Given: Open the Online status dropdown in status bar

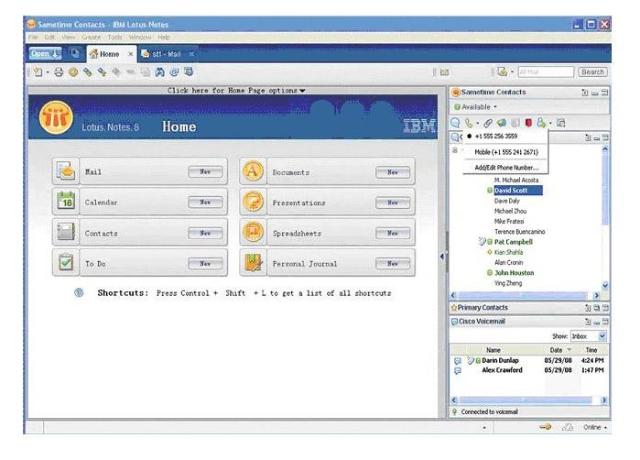Looking at the screenshot, I should click(595, 427).
